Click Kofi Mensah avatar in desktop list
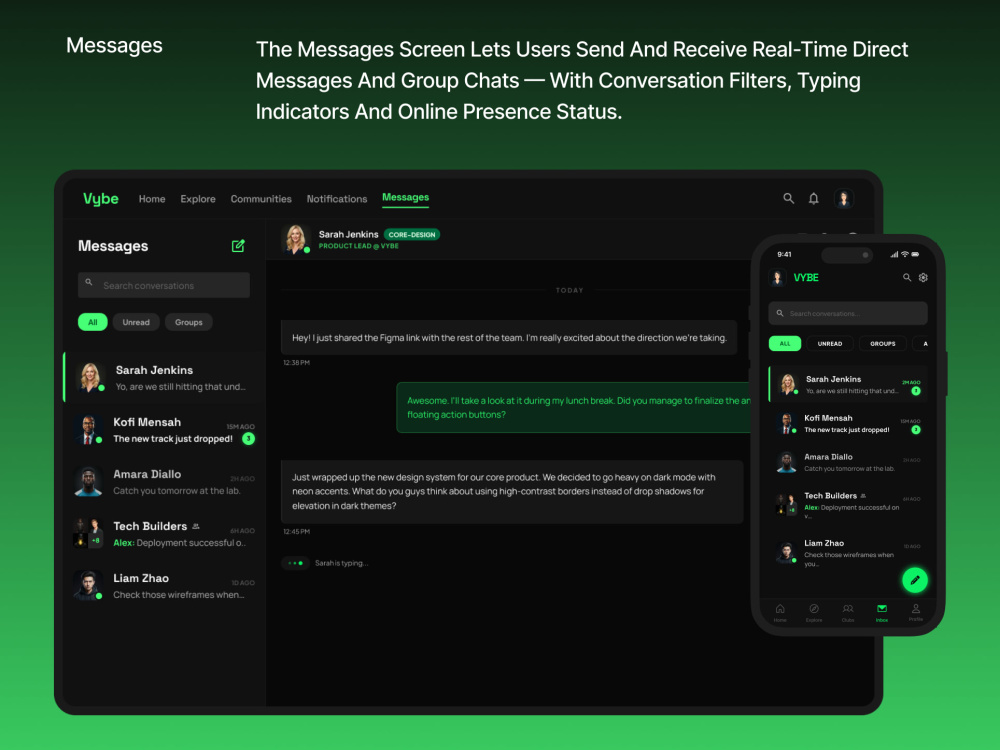 coord(88,429)
